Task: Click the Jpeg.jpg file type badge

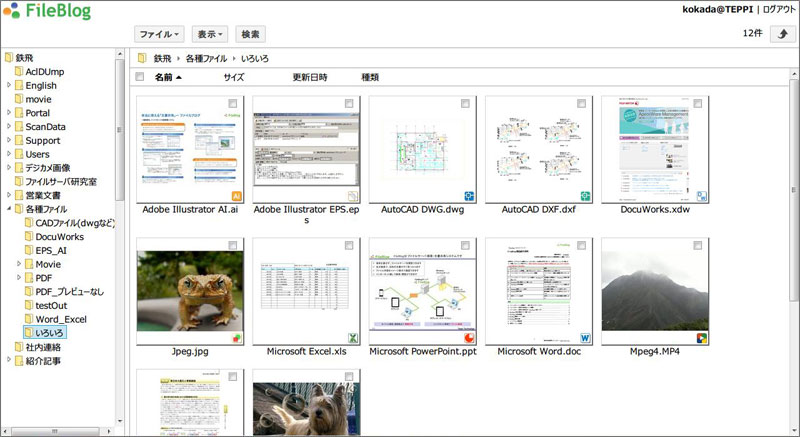Action: [x=237, y=338]
